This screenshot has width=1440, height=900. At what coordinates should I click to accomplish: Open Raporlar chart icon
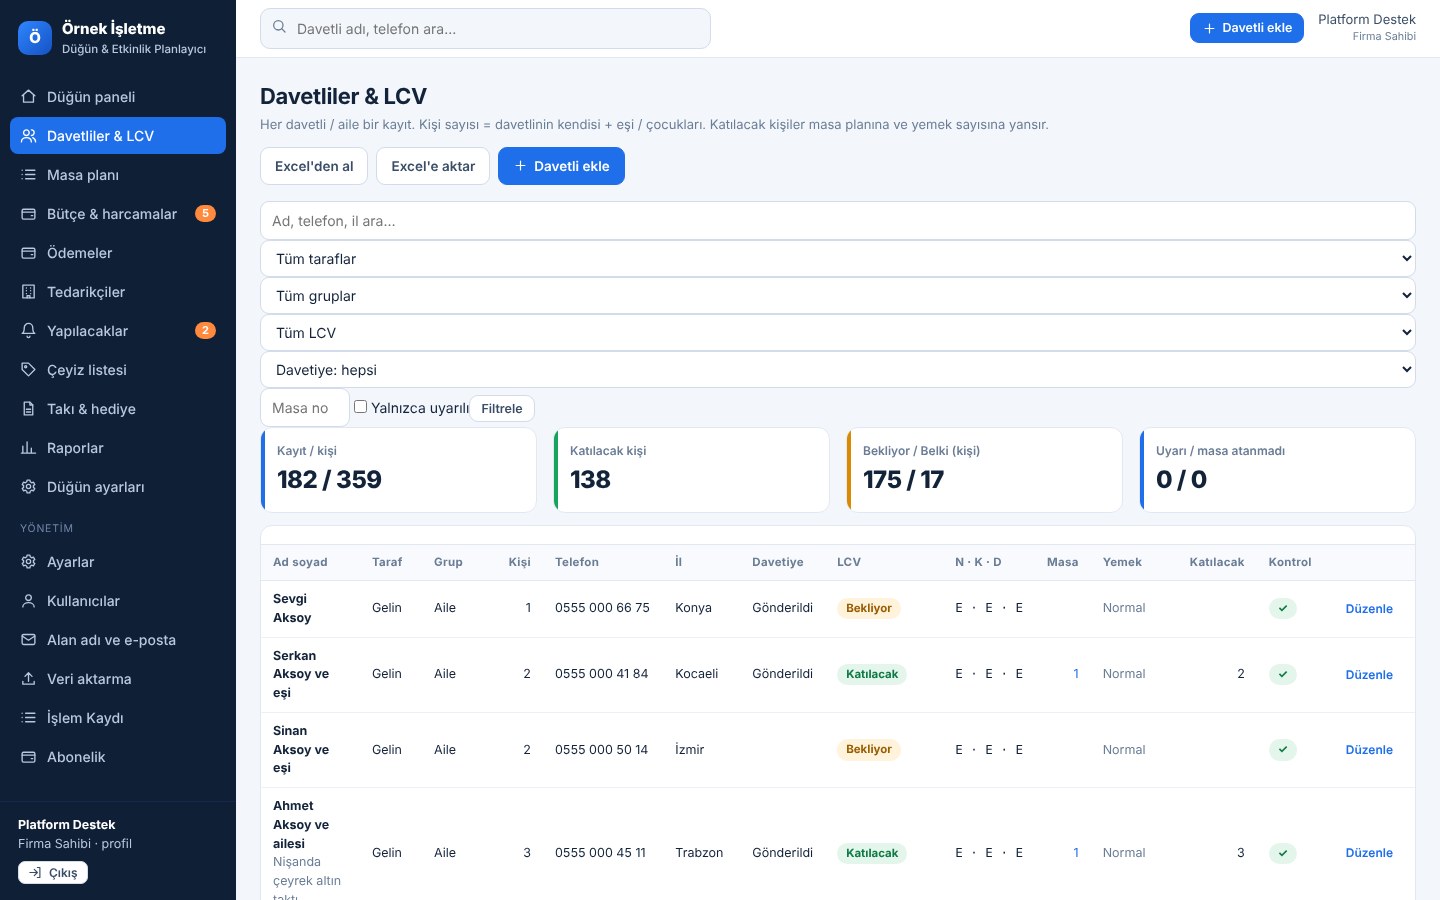(x=29, y=448)
